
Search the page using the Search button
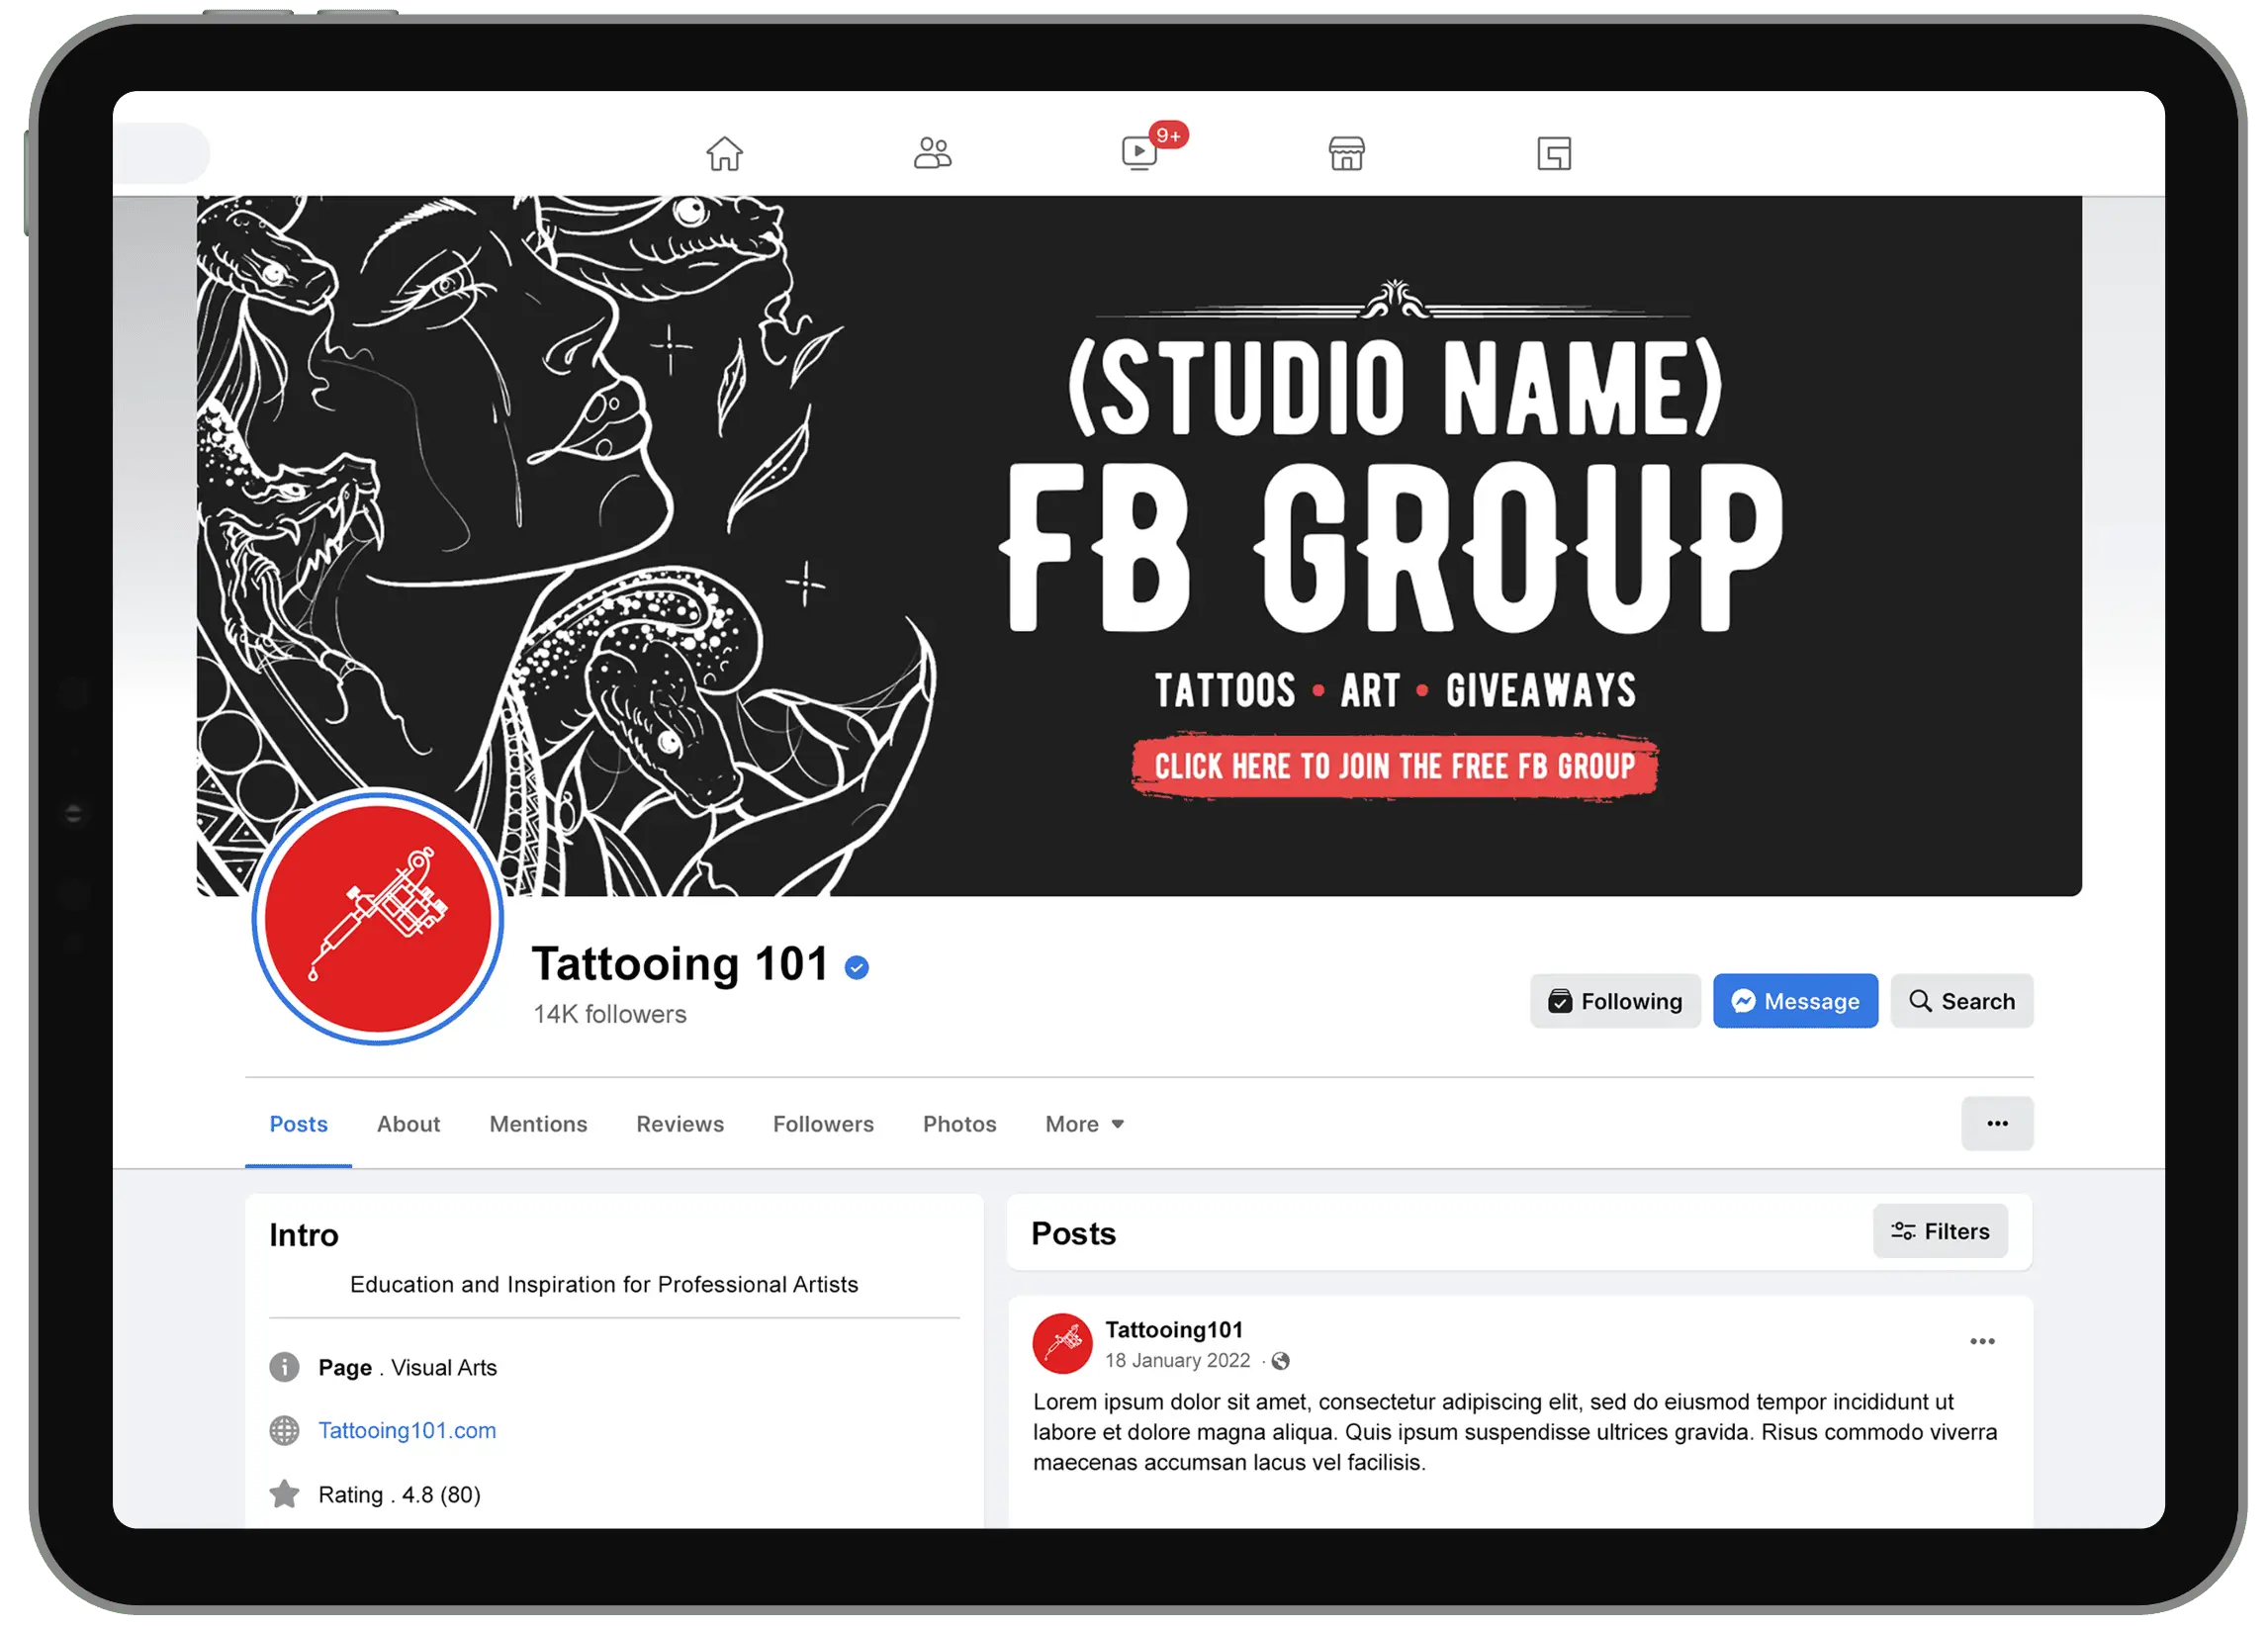[x=1962, y=1001]
